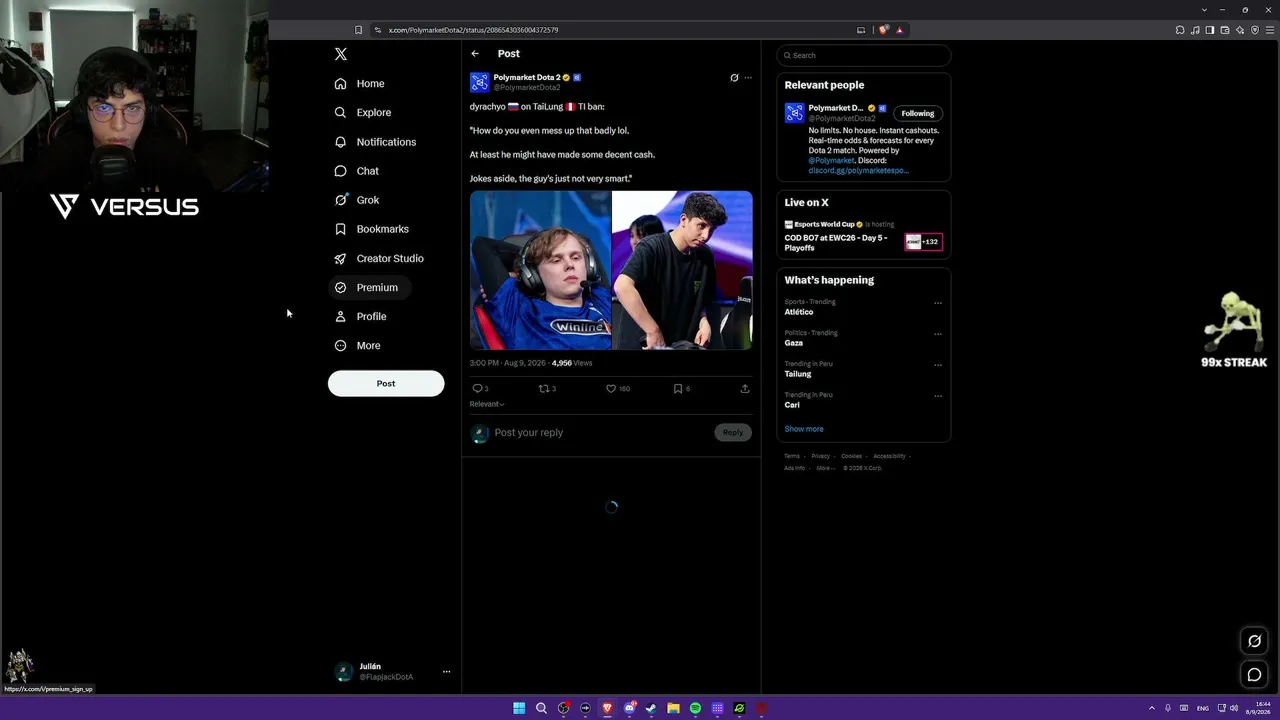Click the browser bookmark icon beside the URL

[358, 30]
